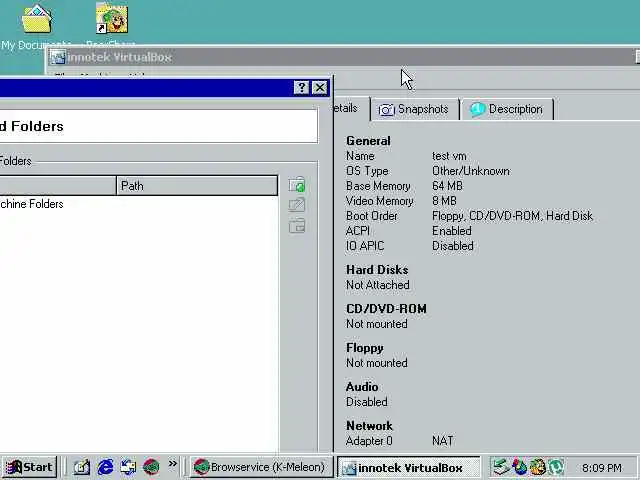Click the safely remove hardware tray icon

(x=500, y=467)
